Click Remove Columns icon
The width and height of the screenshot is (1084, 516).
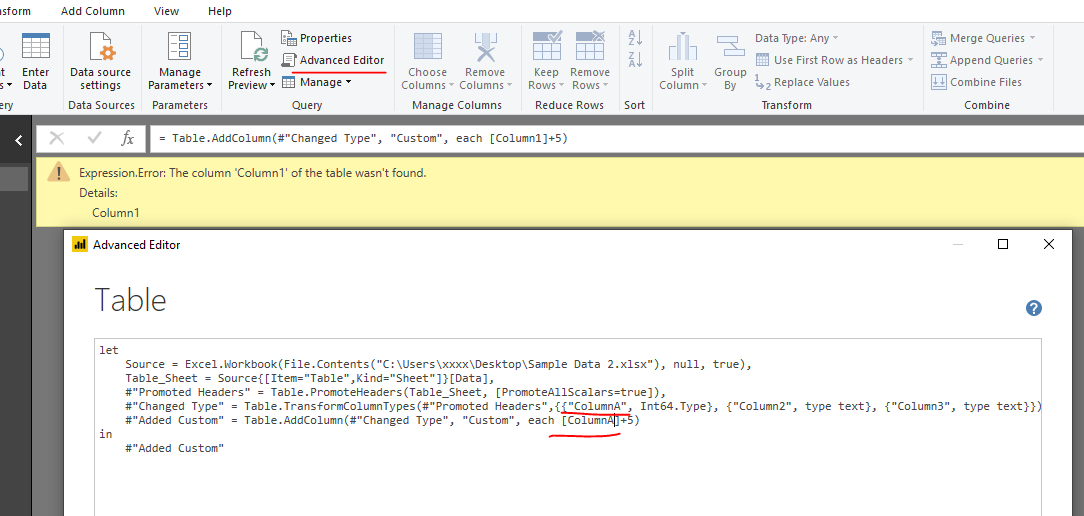pos(485,47)
